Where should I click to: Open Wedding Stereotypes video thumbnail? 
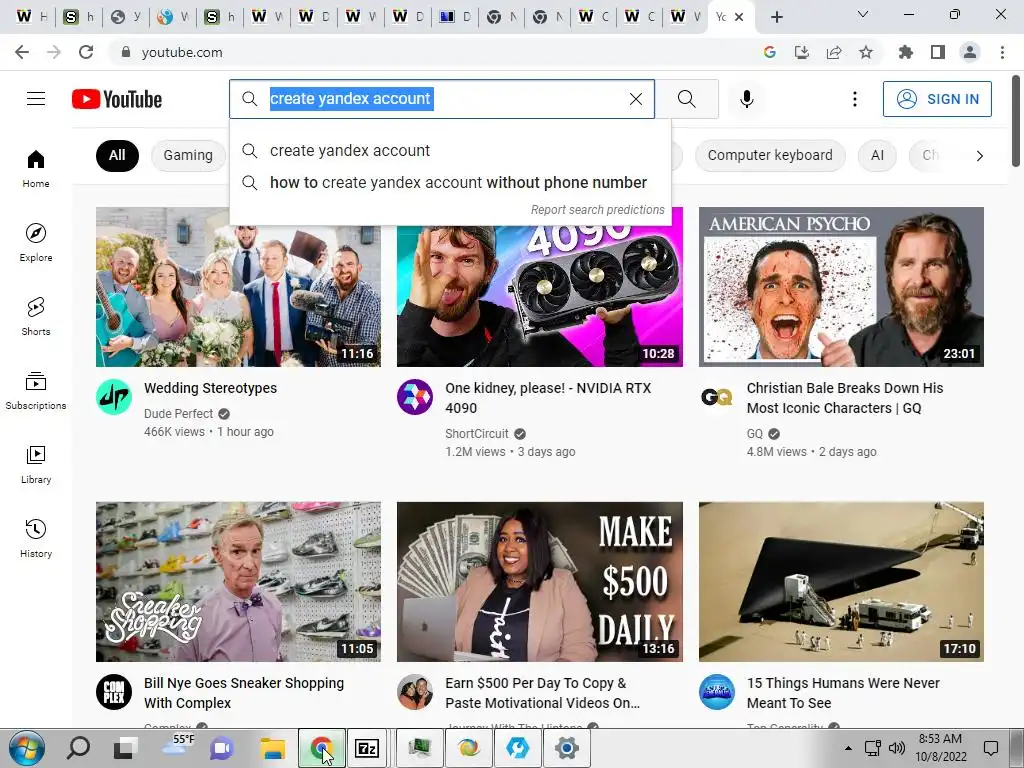pyautogui.click(x=238, y=287)
